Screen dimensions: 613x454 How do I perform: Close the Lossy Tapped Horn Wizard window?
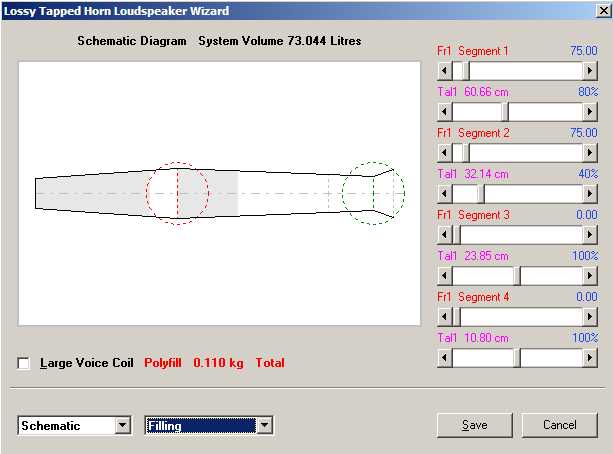(x=603, y=11)
